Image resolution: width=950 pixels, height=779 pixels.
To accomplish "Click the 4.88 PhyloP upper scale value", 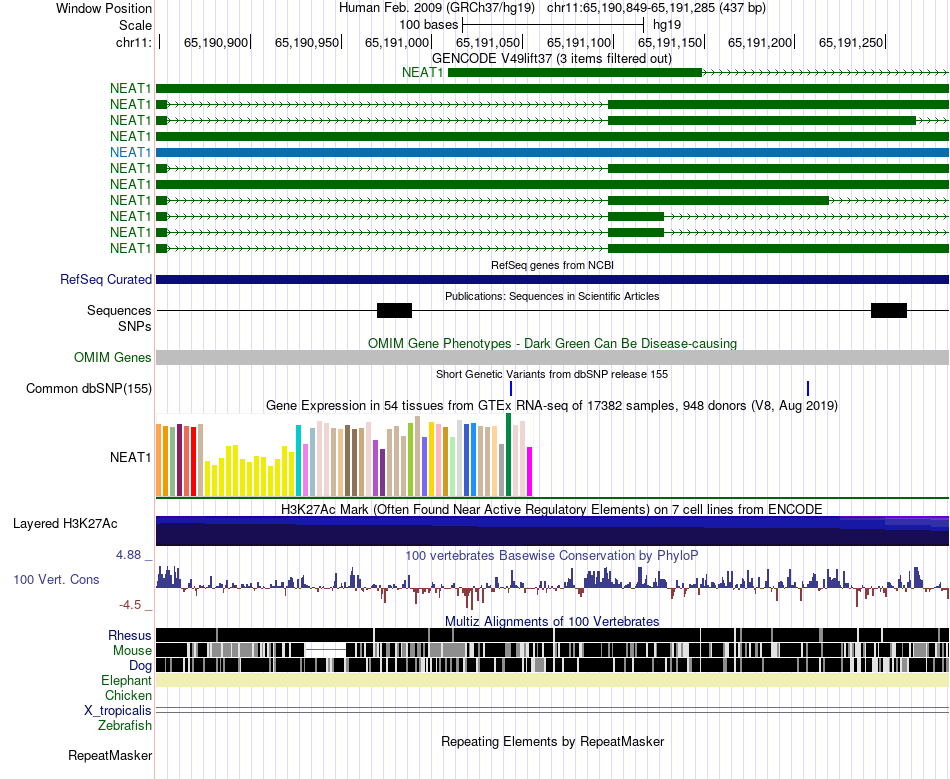I will (128, 555).
